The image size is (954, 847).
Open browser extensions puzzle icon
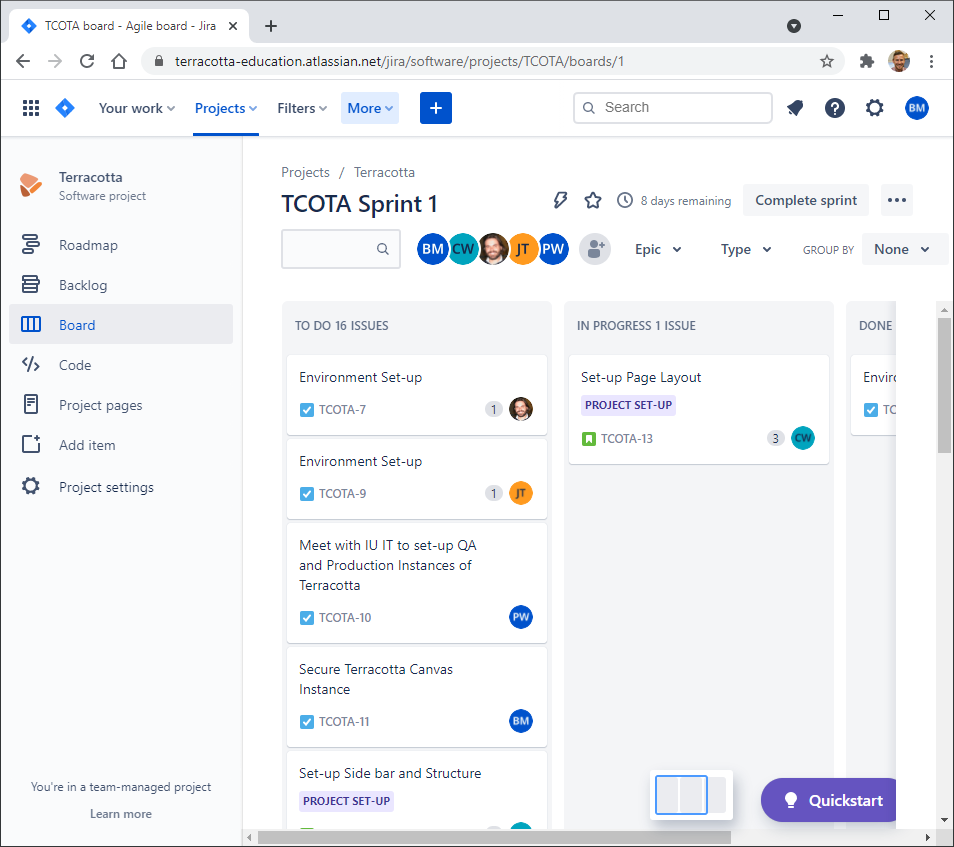click(x=866, y=61)
